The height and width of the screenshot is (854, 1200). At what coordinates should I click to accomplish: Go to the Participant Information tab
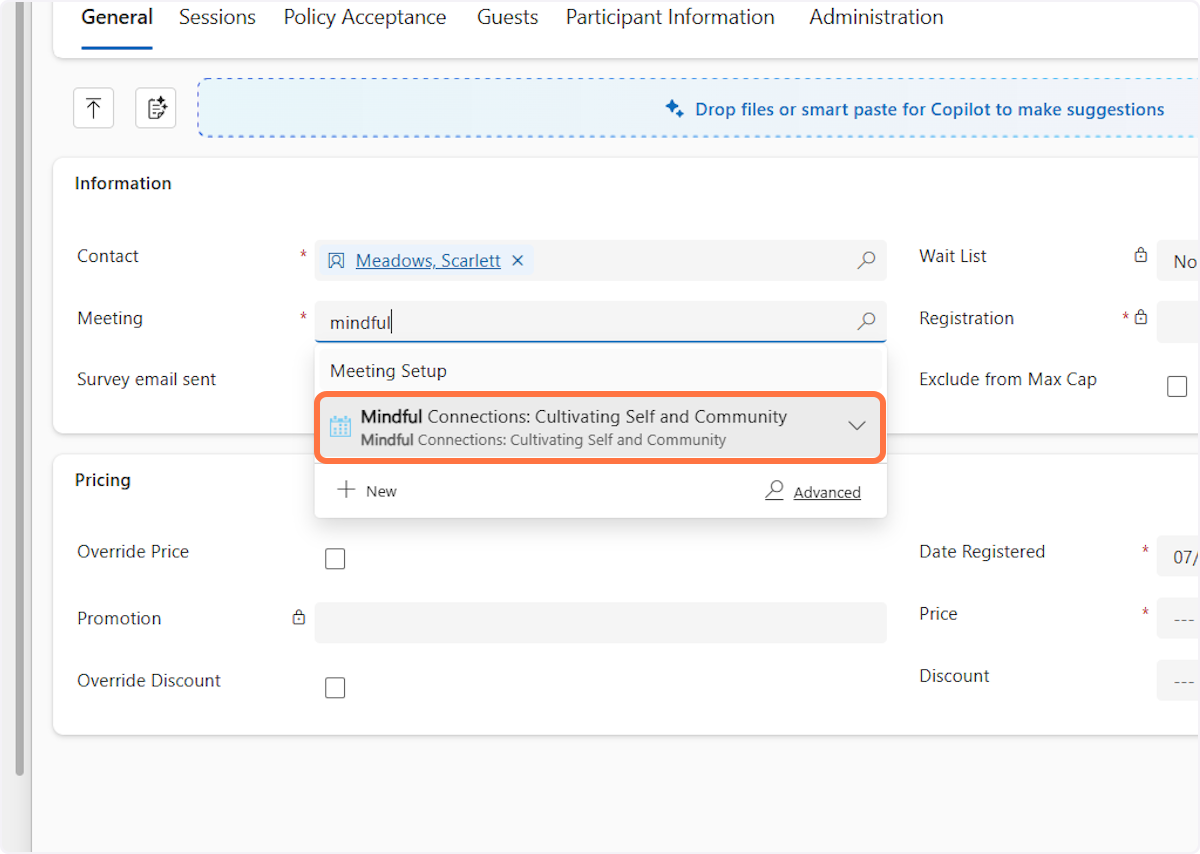tap(670, 17)
